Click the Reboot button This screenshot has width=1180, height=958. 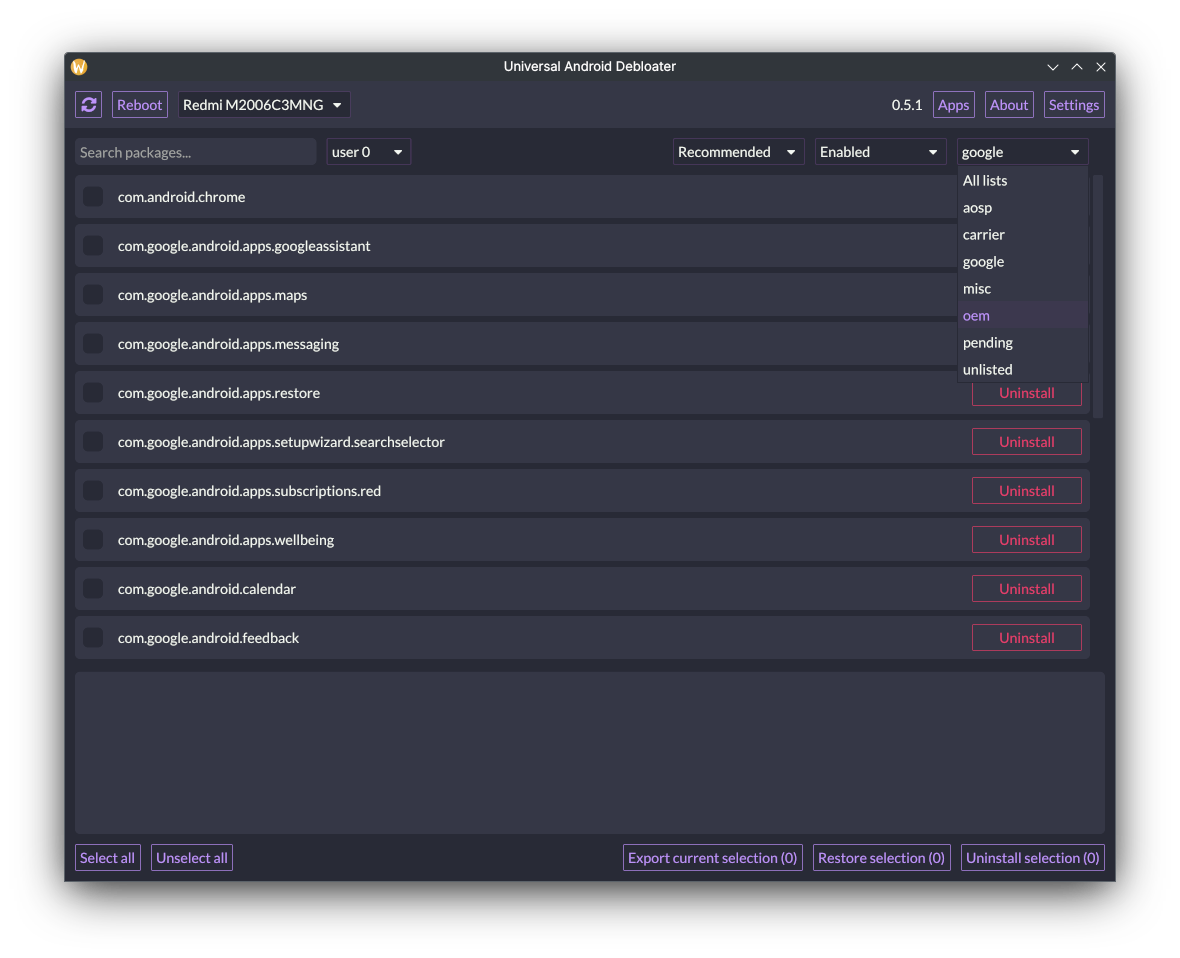click(x=139, y=105)
